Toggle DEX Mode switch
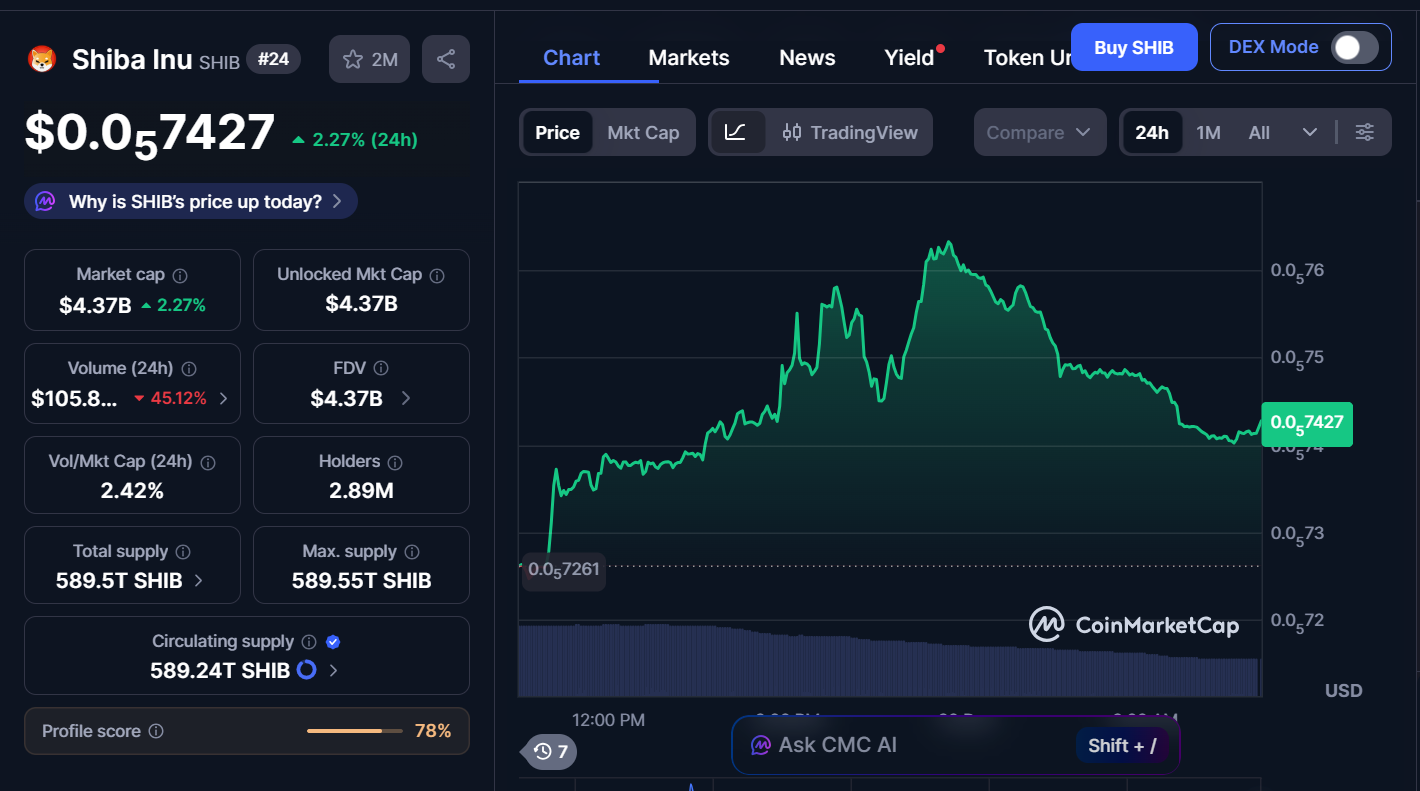The width and height of the screenshot is (1420, 791). tap(1354, 47)
